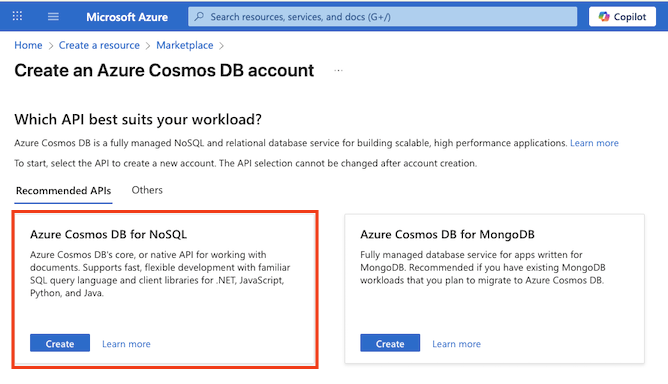
Task: Click the search magnifier icon
Action: click(x=199, y=17)
